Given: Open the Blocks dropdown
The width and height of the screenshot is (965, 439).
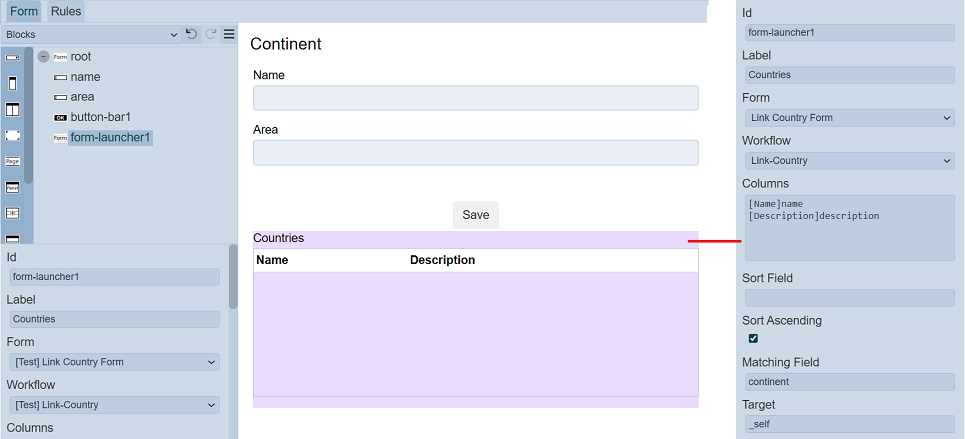Looking at the screenshot, I should pos(90,35).
